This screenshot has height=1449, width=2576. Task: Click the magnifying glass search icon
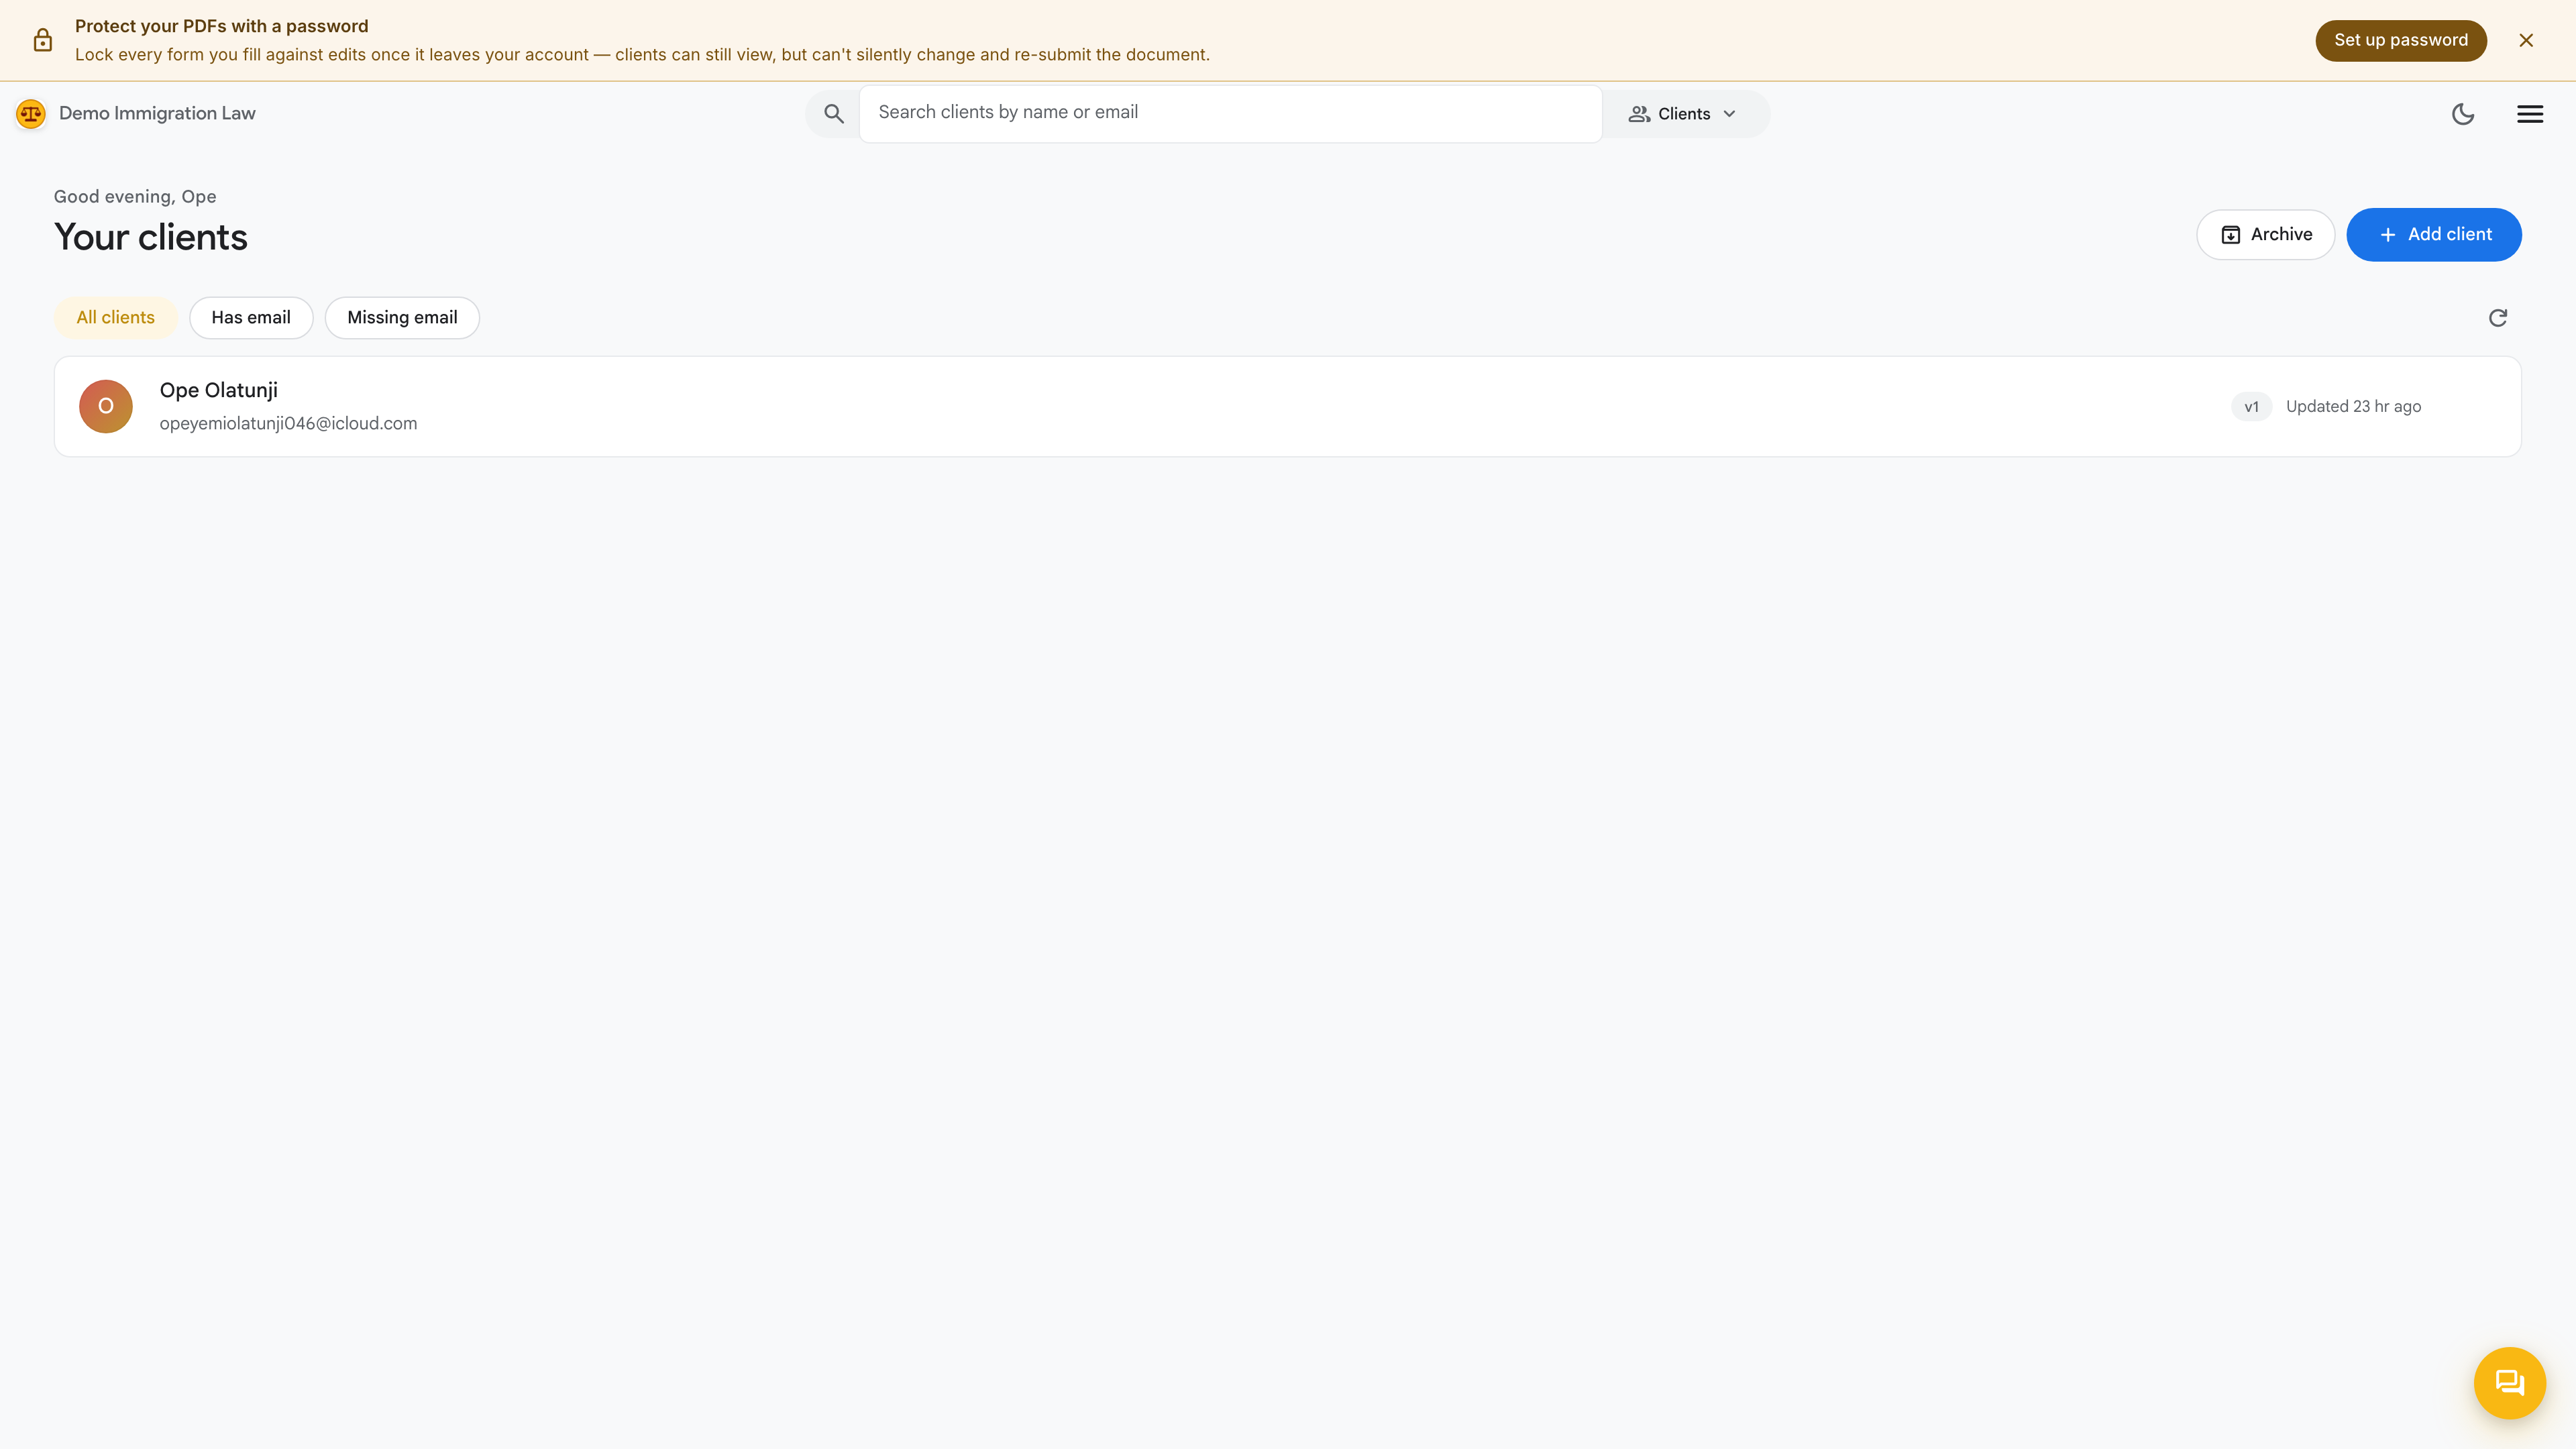(x=833, y=114)
